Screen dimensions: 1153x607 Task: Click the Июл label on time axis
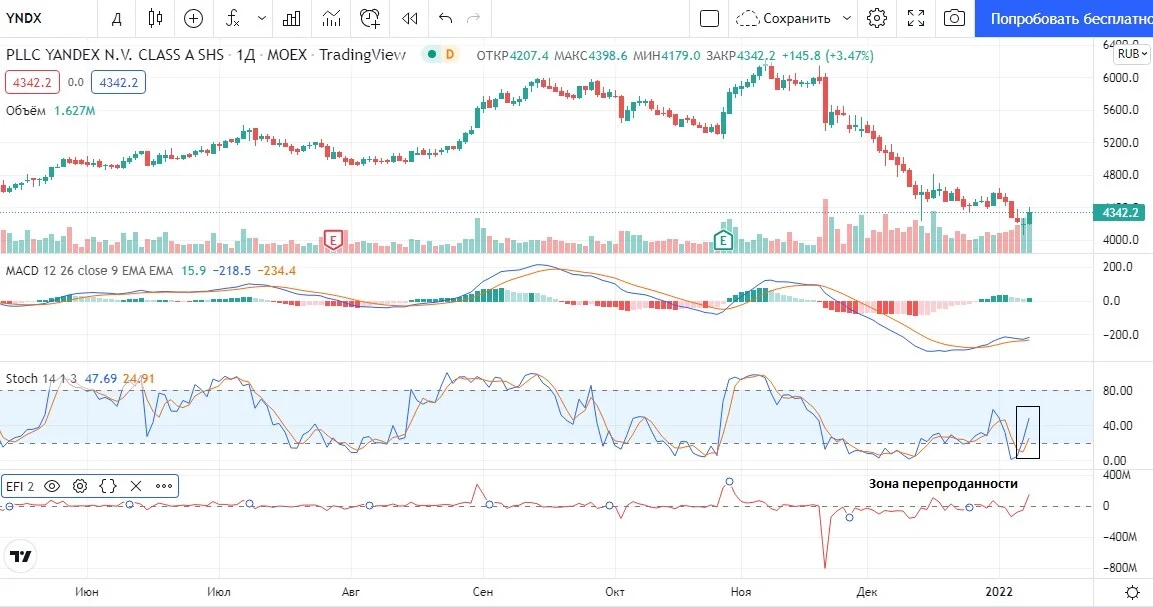point(218,592)
